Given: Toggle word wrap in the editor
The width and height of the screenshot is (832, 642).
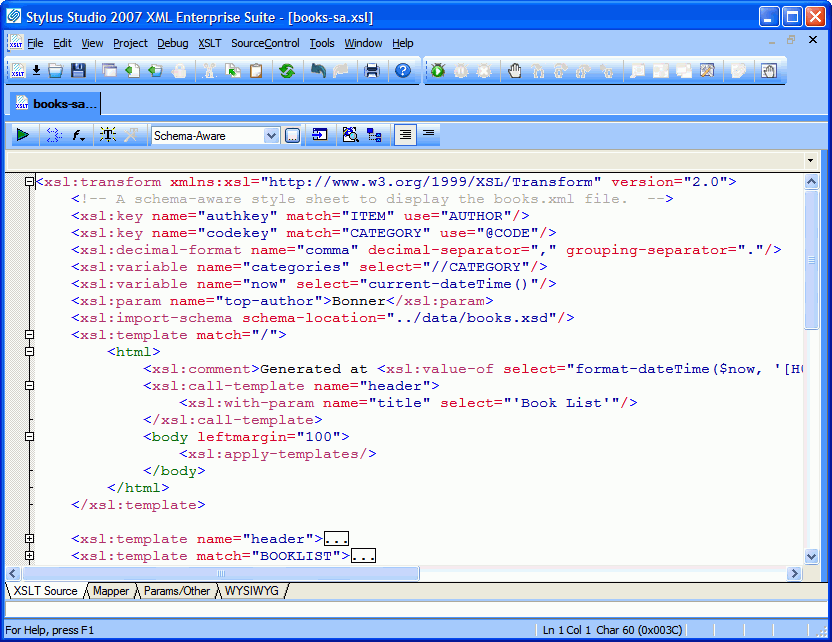Looking at the screenshot, I should [x=428, y=135].
